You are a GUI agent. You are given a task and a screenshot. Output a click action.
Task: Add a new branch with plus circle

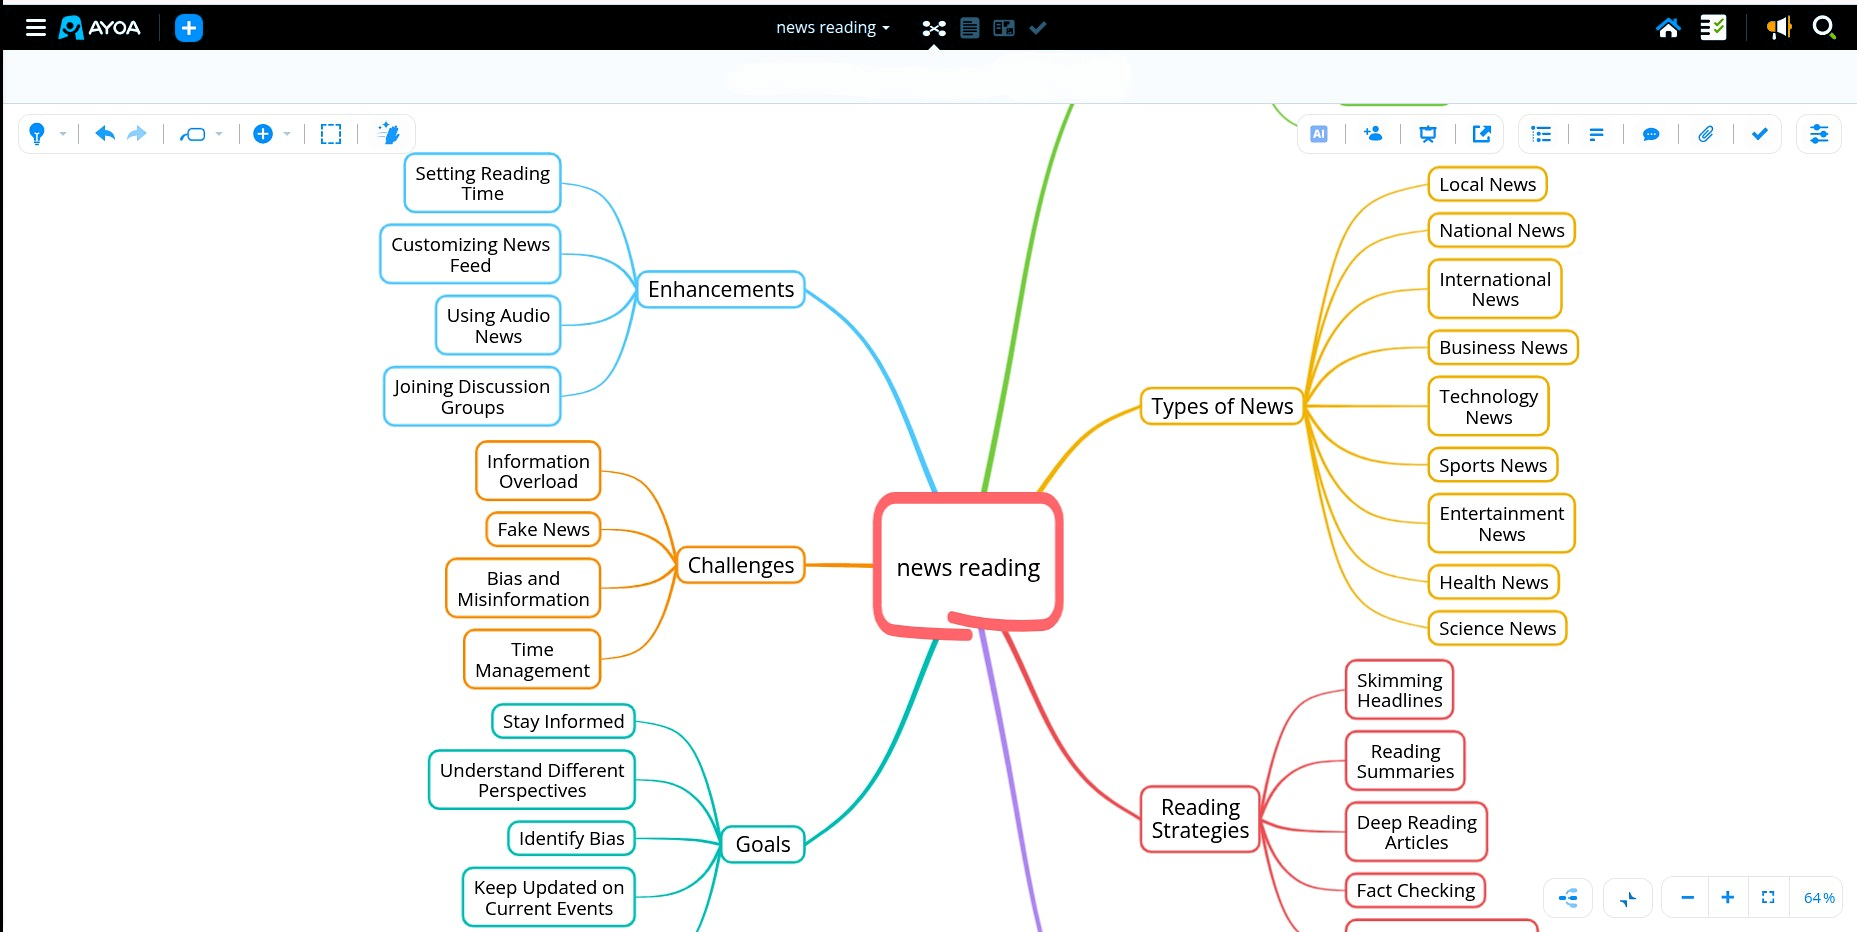(x=263, y=134)
